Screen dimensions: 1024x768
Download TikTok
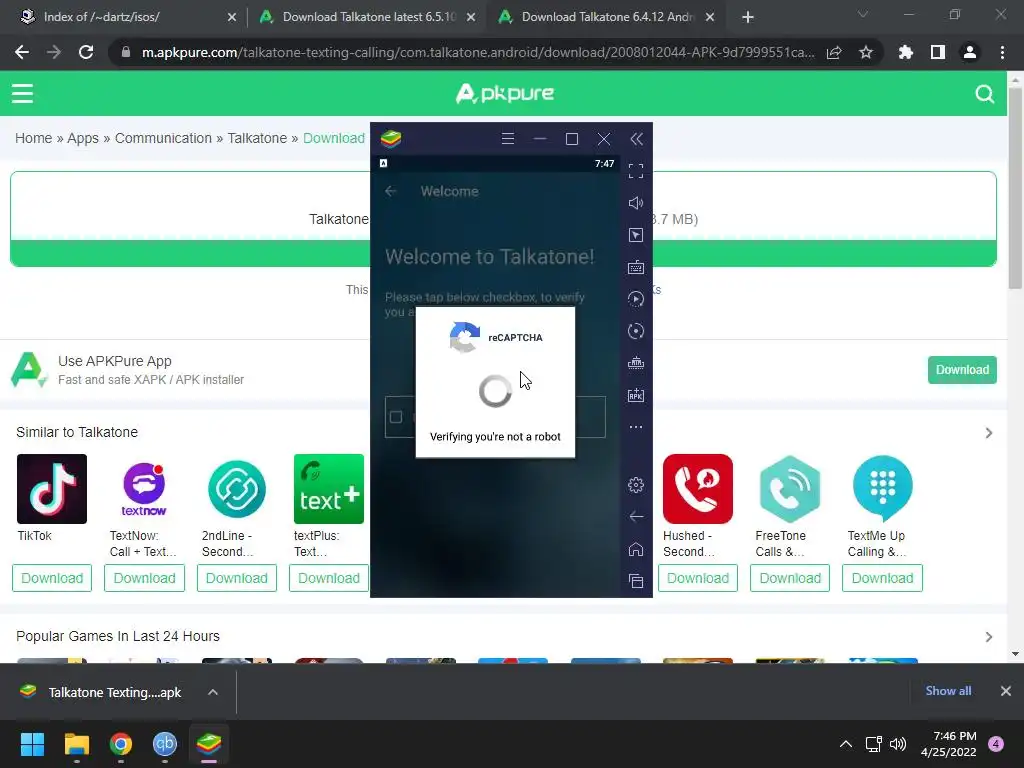coord(52,578)
